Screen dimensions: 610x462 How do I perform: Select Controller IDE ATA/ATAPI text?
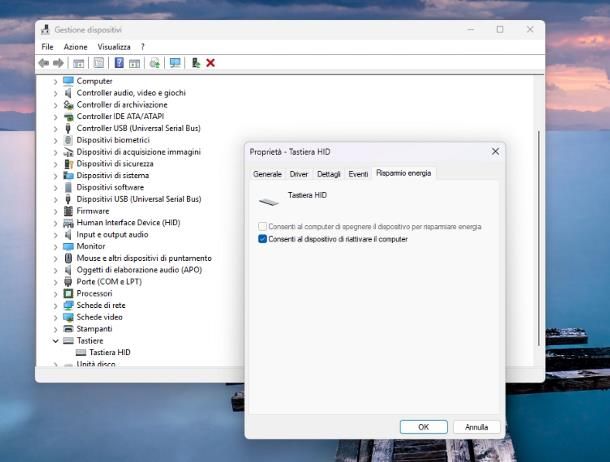coord(120,116)
